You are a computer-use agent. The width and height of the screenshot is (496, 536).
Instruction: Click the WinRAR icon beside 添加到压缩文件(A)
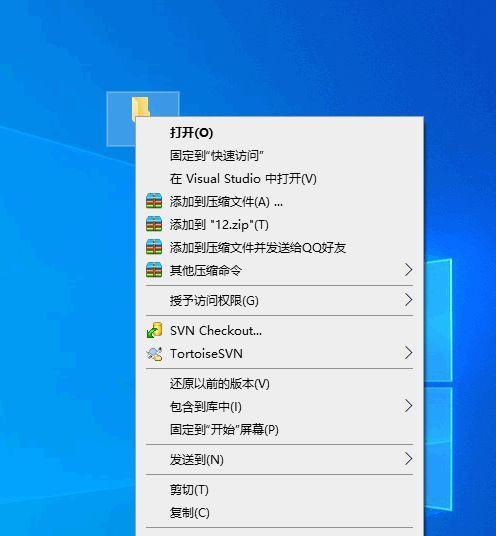(154, 201)
